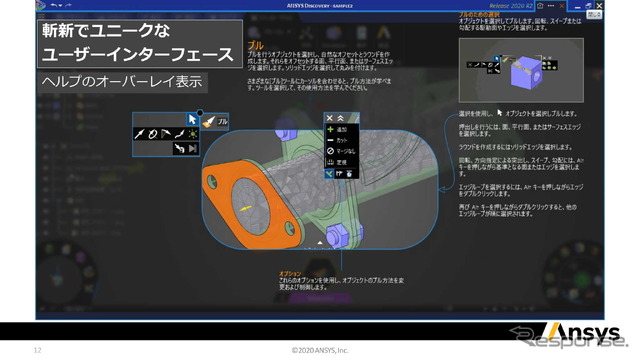Open the help thumbnail showing purple cube
640x360 pixels.
[521, 70]
